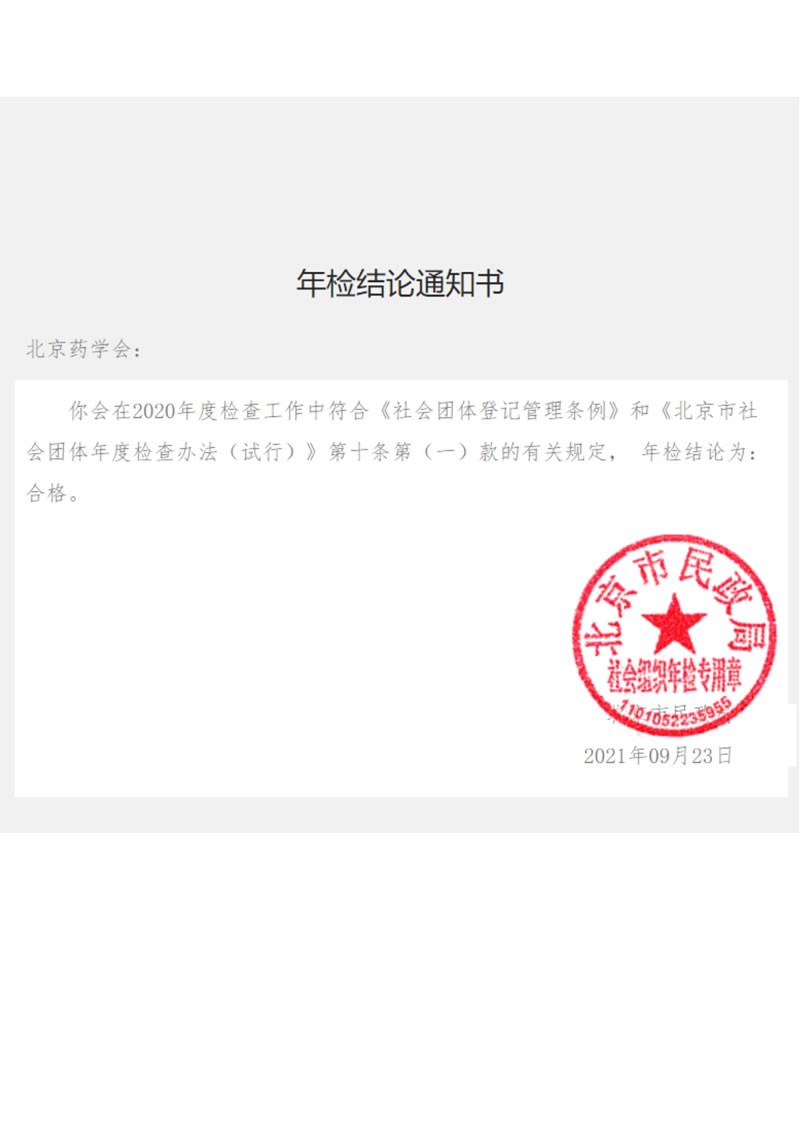Click the 民 character in the seal arc
800x1131 pixels.
[x=693, y=569]
